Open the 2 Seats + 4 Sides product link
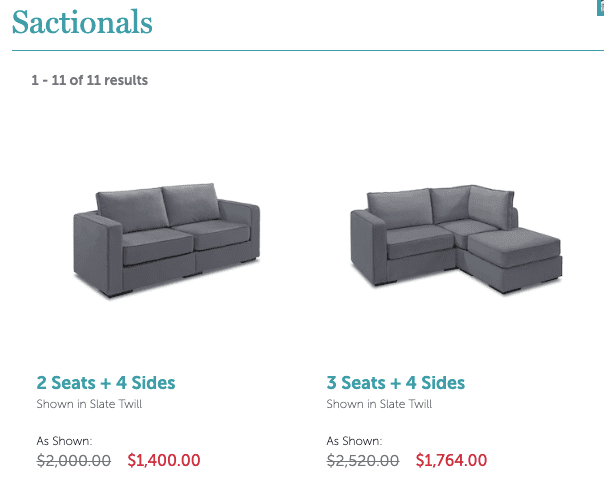The height and width of the screenshot is (490, 604). tap(106, 383)
